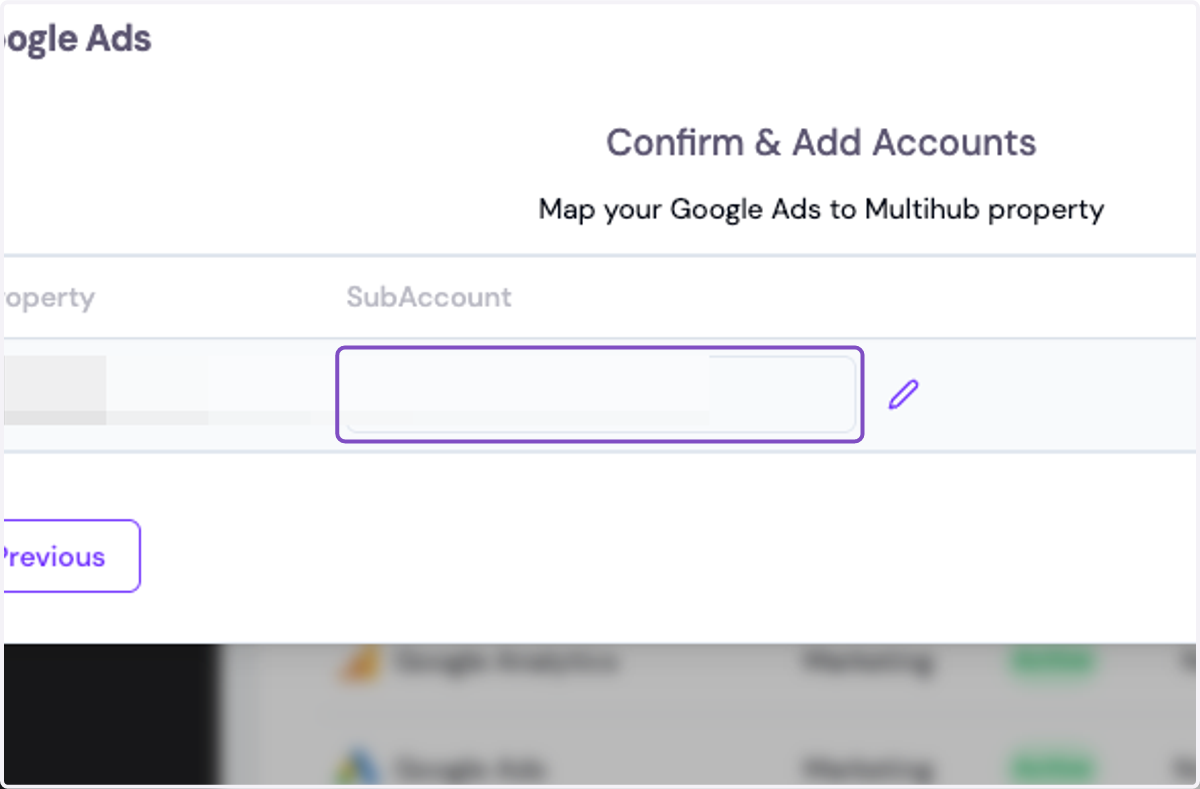Click the Previous button
The image size is (1200, 789).
click(70, 556)
